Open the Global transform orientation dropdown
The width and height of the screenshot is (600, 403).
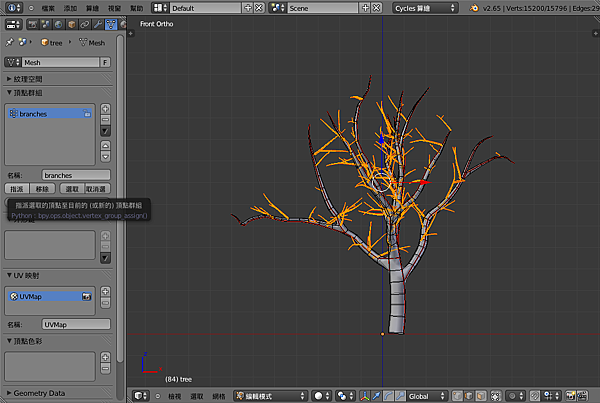pyautogui.click(x=427, y=396)
